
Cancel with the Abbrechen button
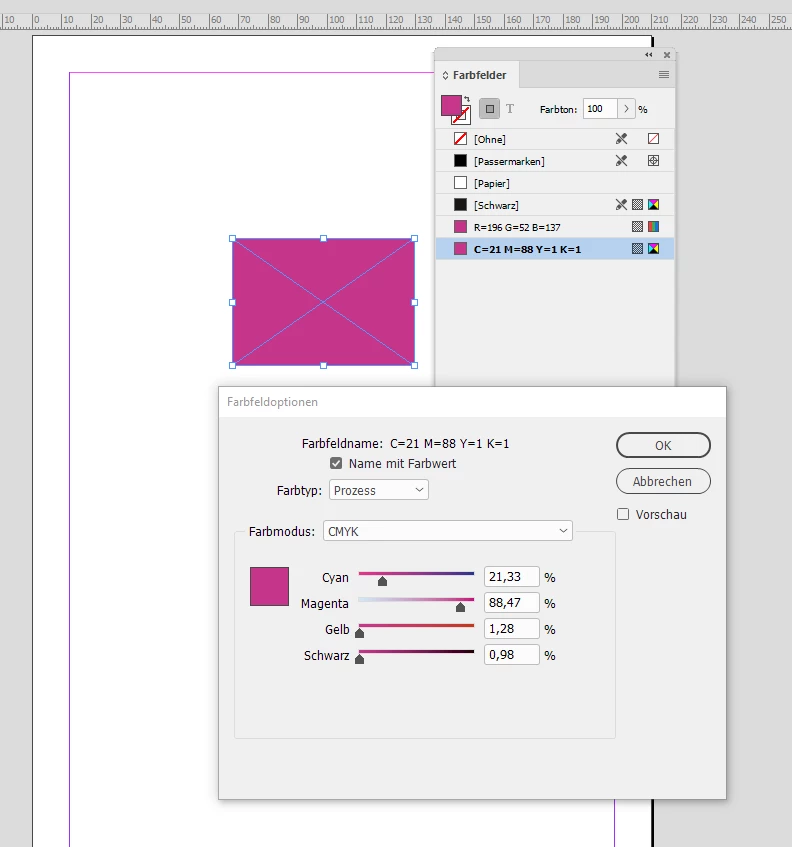663,481
